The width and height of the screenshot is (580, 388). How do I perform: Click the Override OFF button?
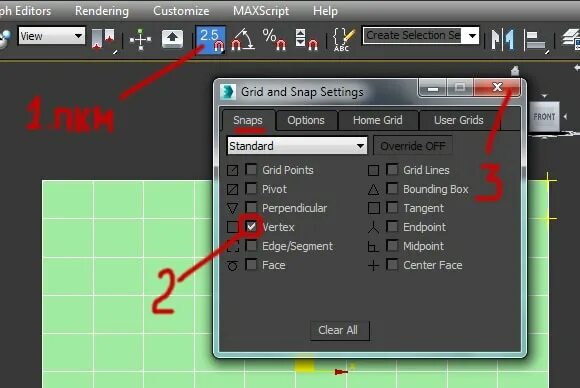[413, 146]
